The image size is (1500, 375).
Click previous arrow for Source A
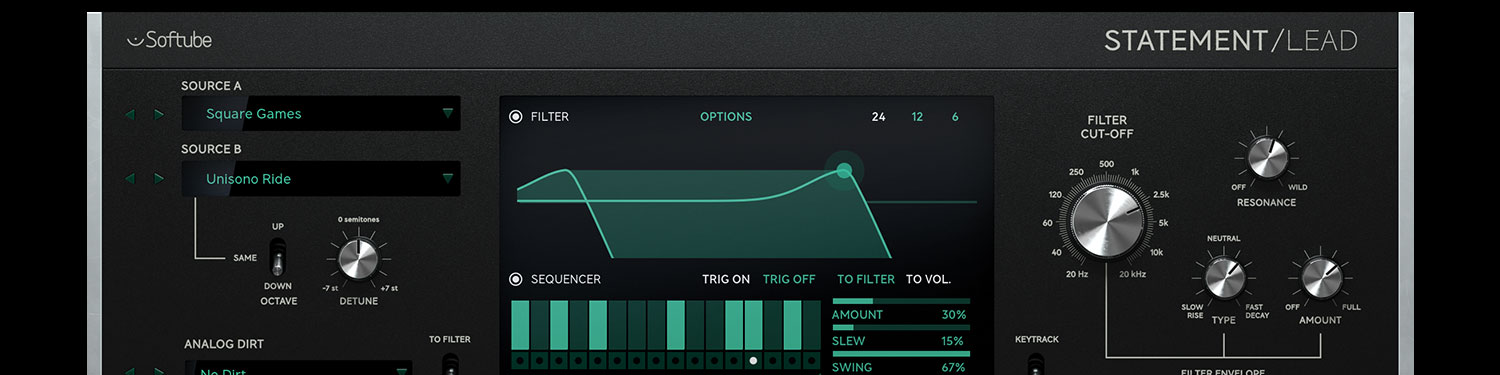point(130,114)
